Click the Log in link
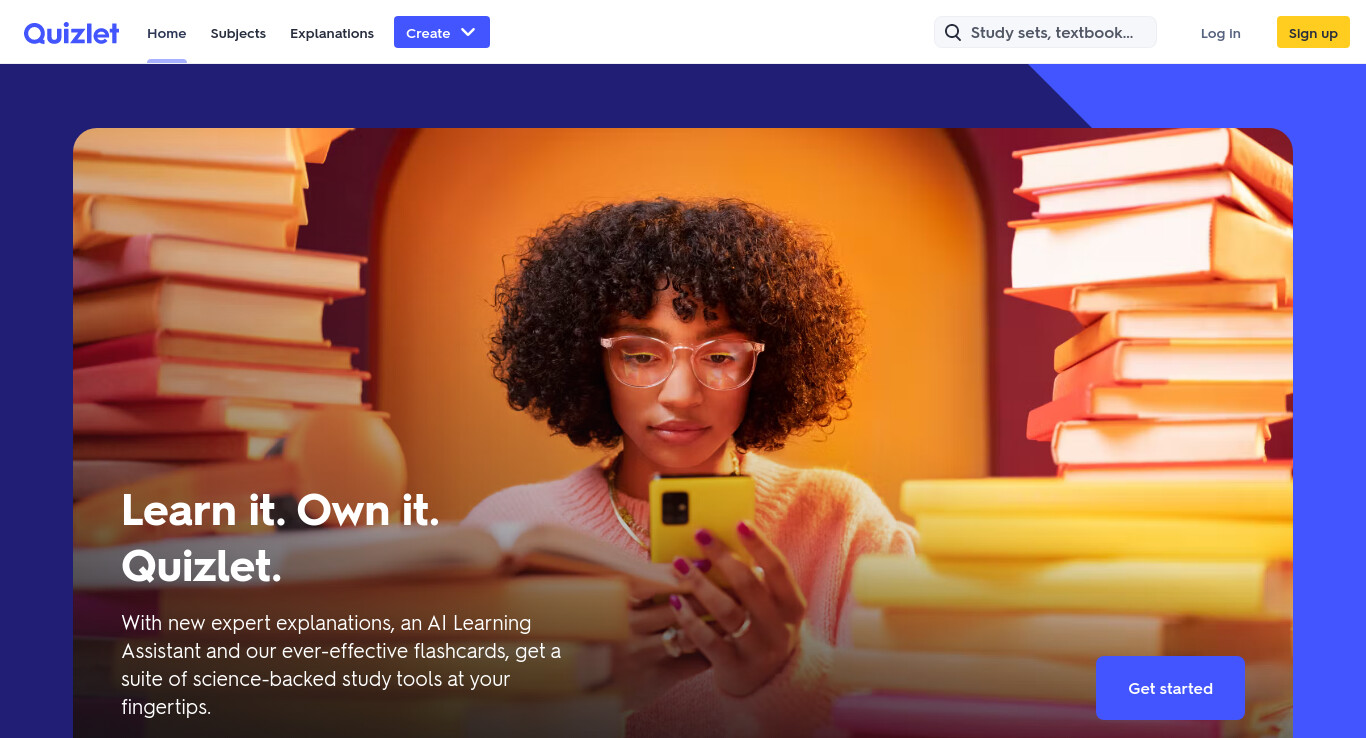The height and width of the screenshot is (738, 1366). 1221,33
